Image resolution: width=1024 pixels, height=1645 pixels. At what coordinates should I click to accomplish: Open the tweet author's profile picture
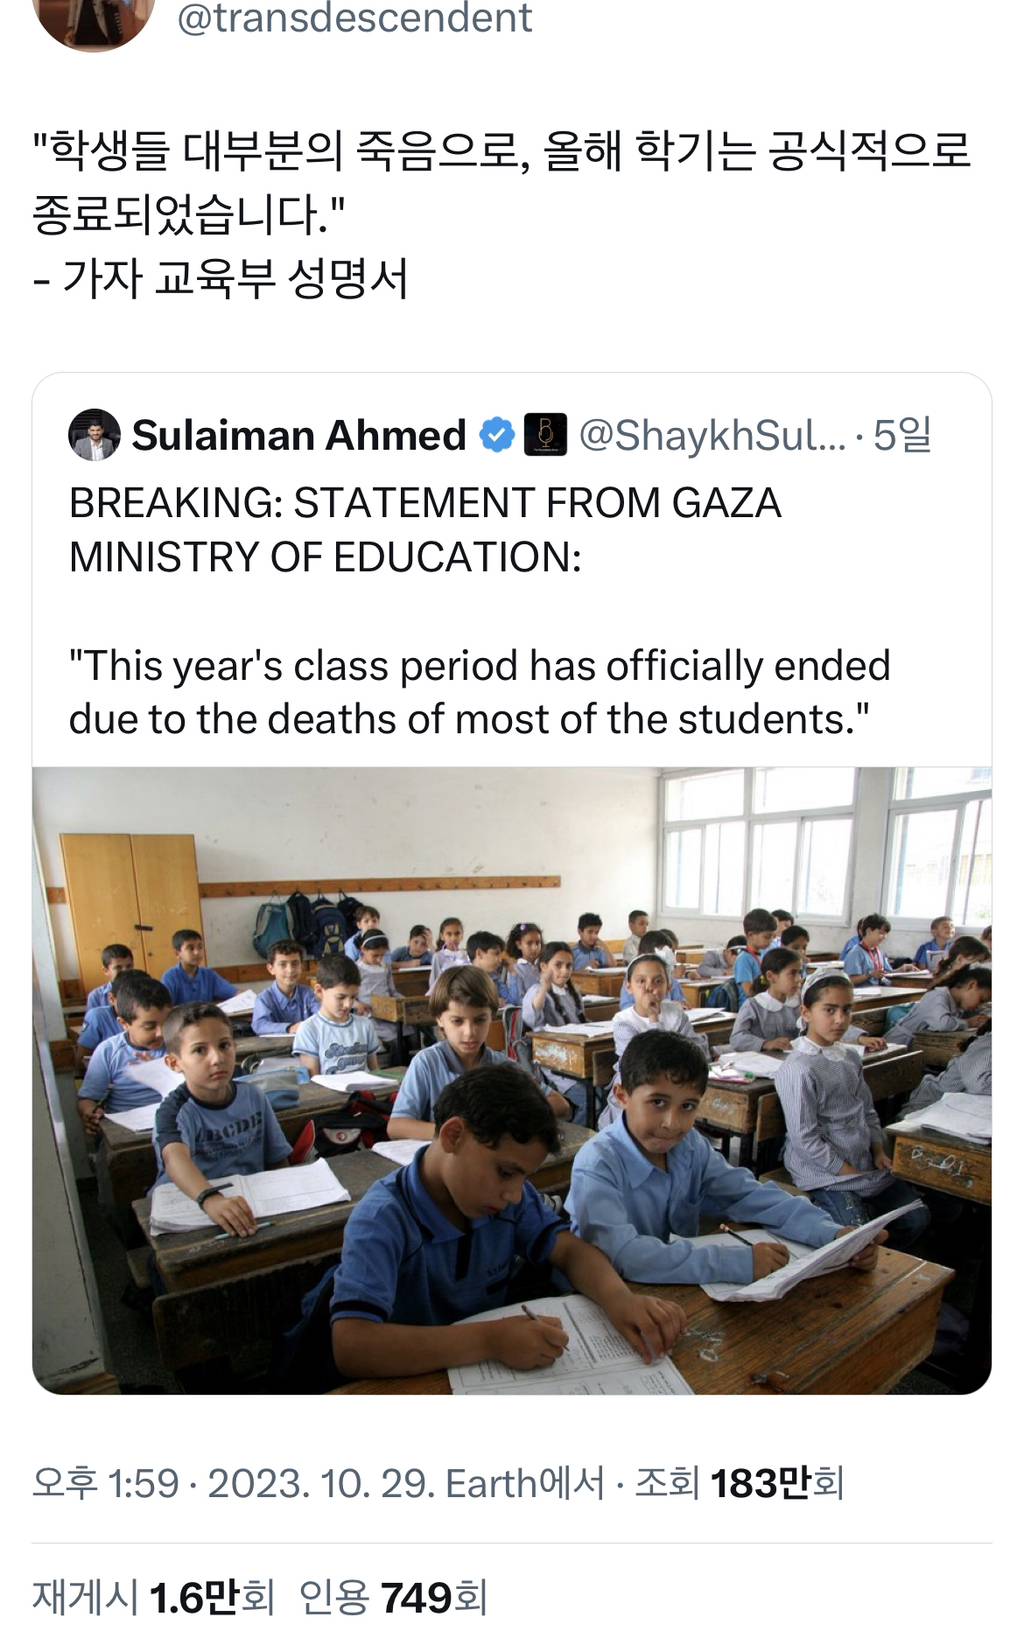coord(93,20)
